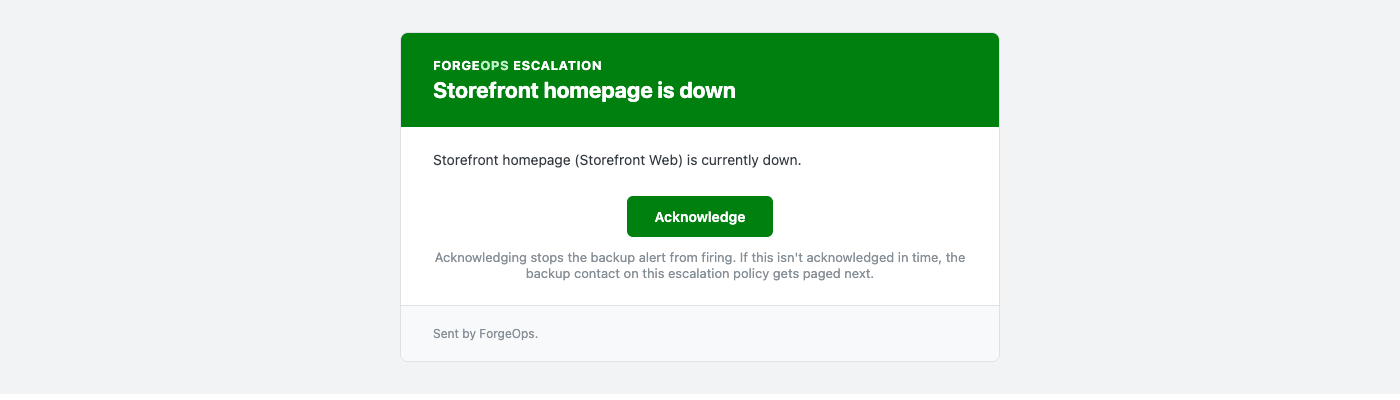
Task: Click the word 'ForgeOps' in the footer
Action: click(x=515, y=333)
